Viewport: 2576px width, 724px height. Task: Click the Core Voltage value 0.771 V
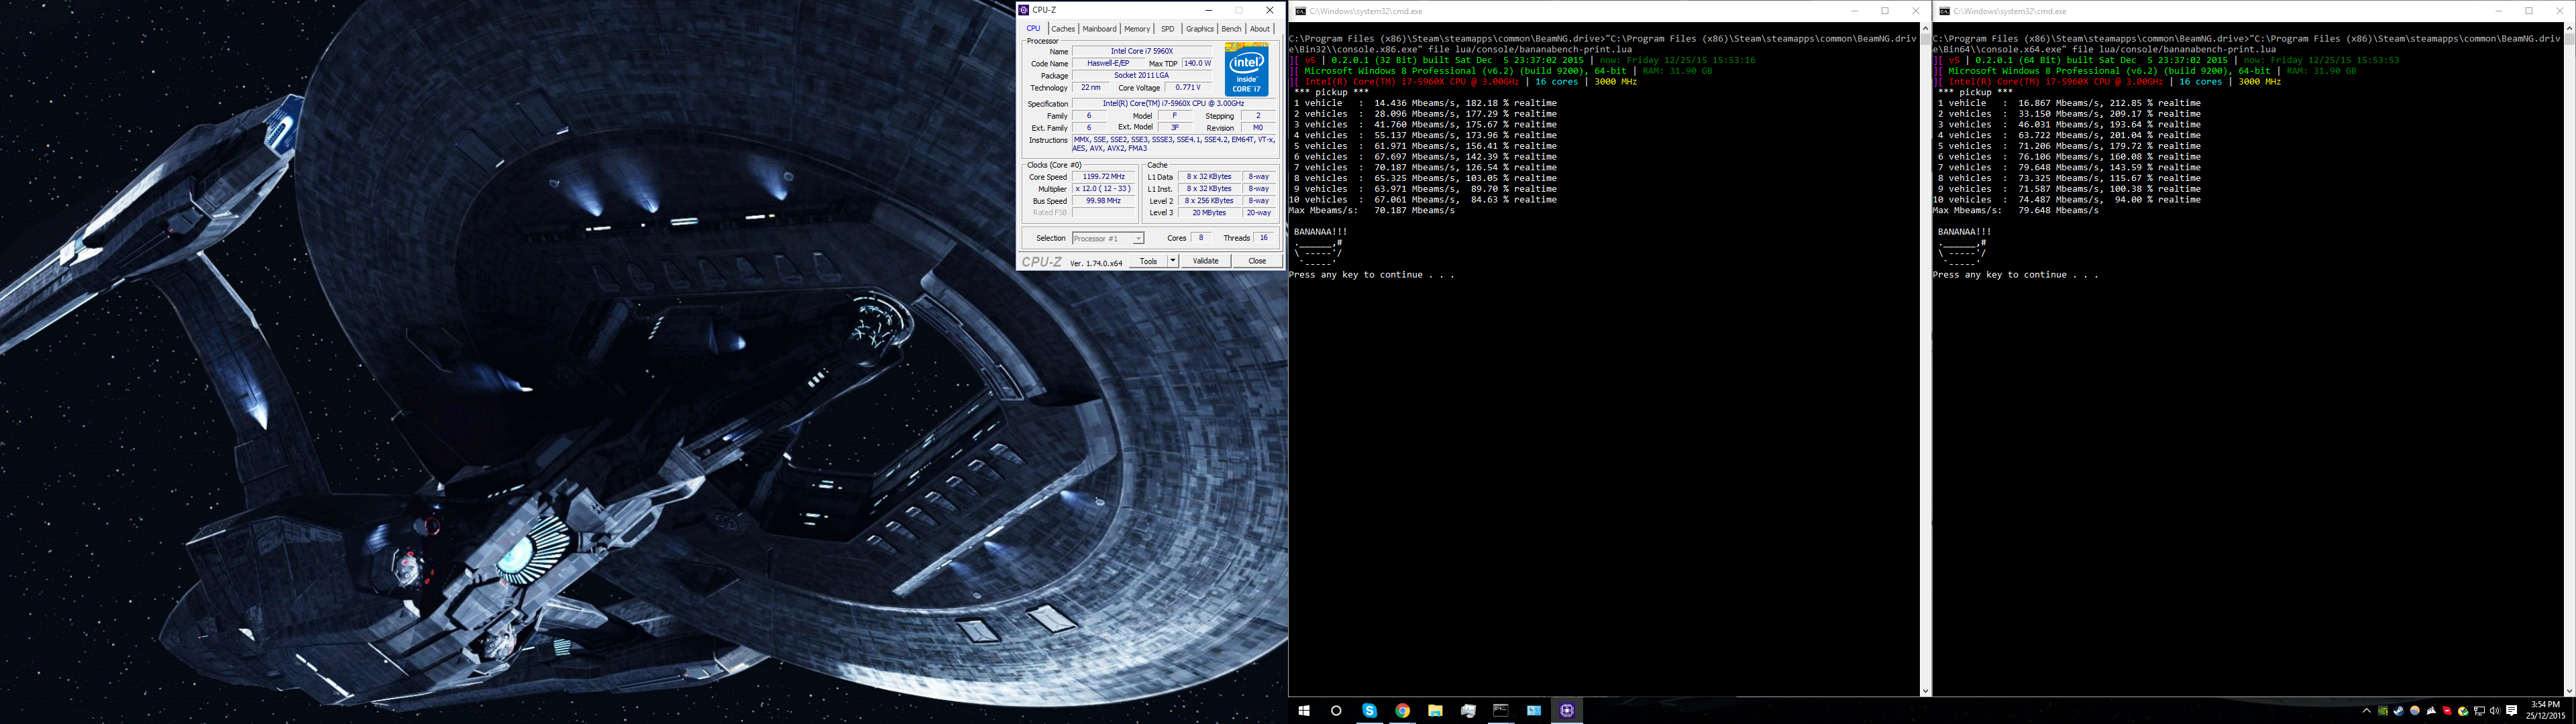(x=1188, y=87)
